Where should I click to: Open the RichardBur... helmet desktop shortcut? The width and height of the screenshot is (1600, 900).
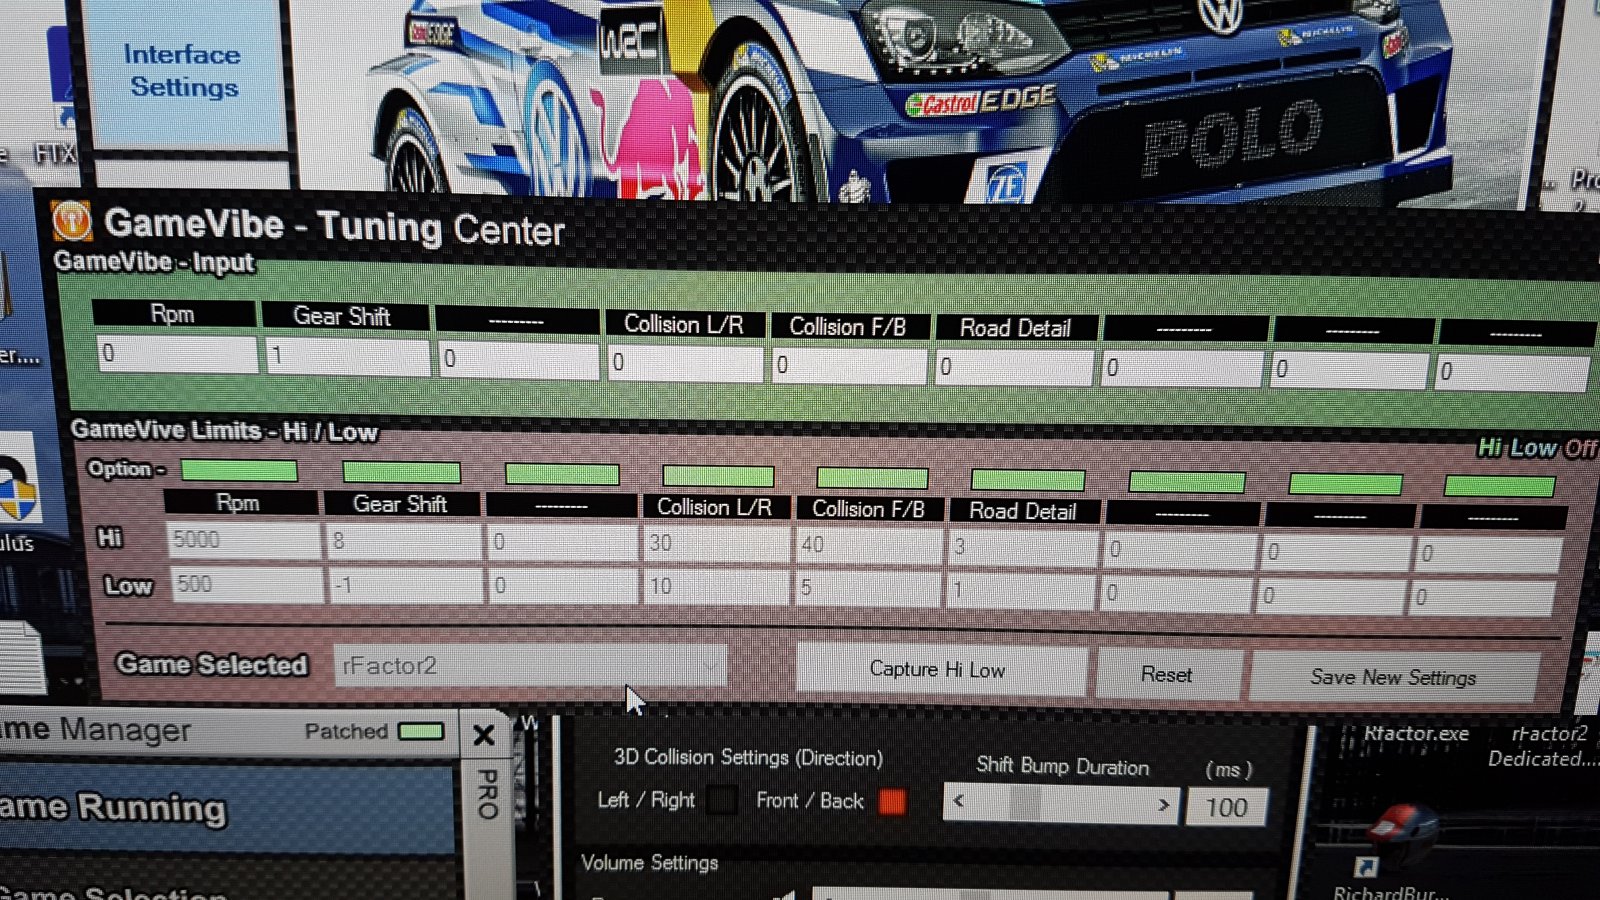click(x=1398, y=850)
